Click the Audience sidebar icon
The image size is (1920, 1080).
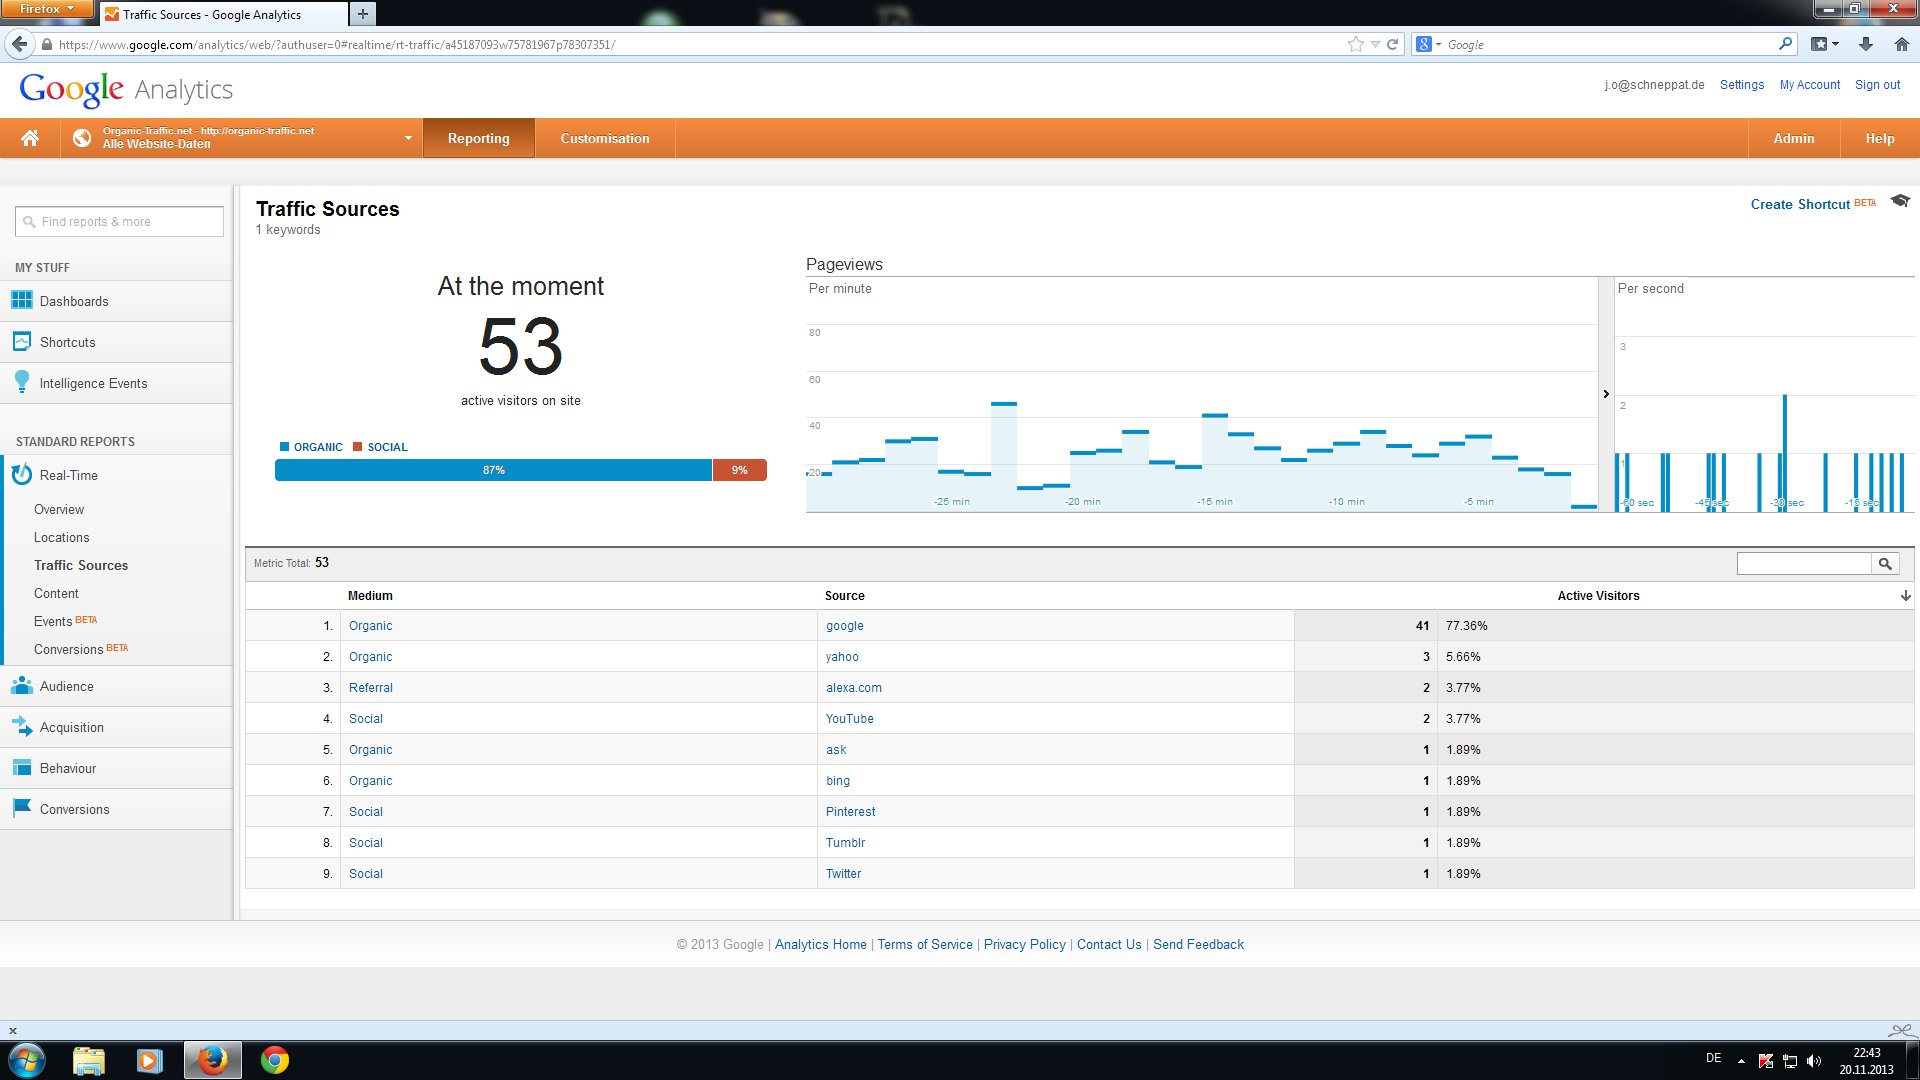pyautogui.click(x=22, y=686)
